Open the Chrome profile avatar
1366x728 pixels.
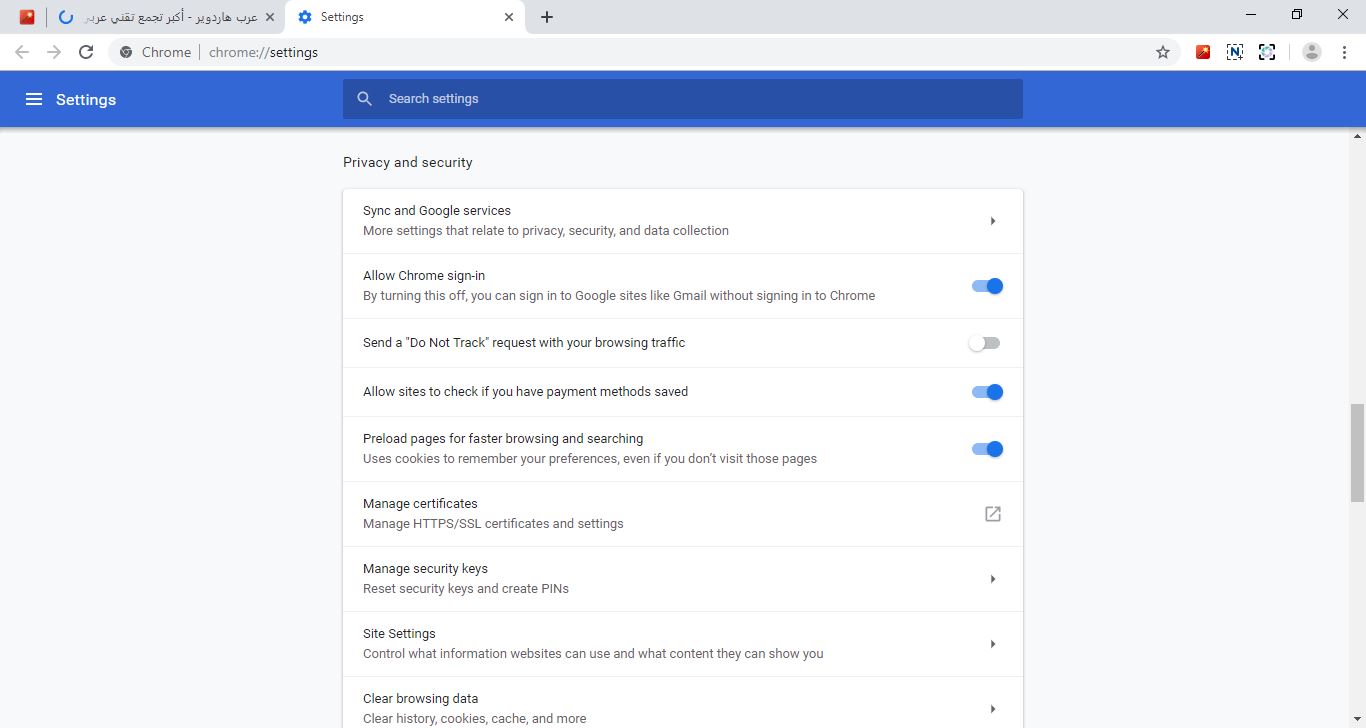pyautogui.click(x=1312, y=52)
